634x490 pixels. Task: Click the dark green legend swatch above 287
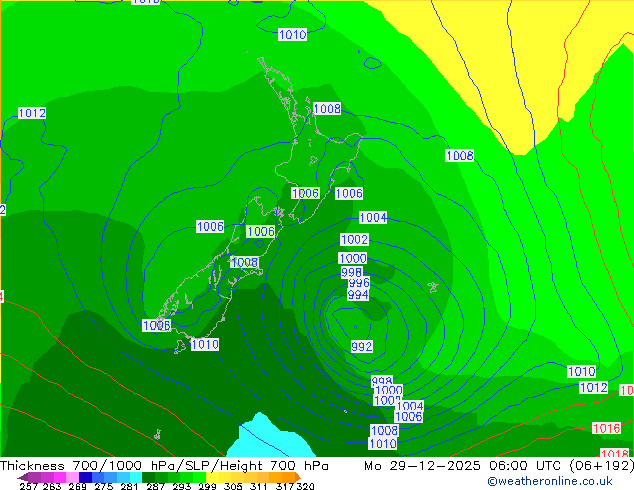pos(148,477)
